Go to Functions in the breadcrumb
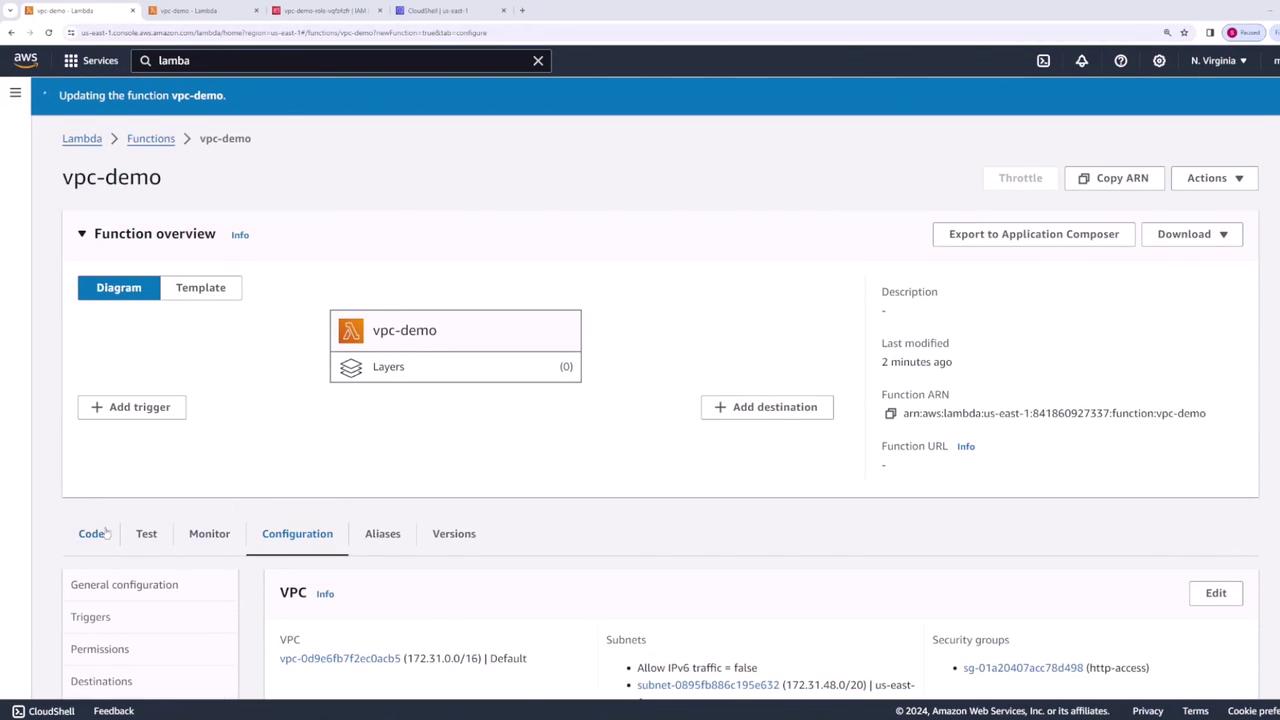This screenshot has width=1280, height=720. [x=151, y=139]
